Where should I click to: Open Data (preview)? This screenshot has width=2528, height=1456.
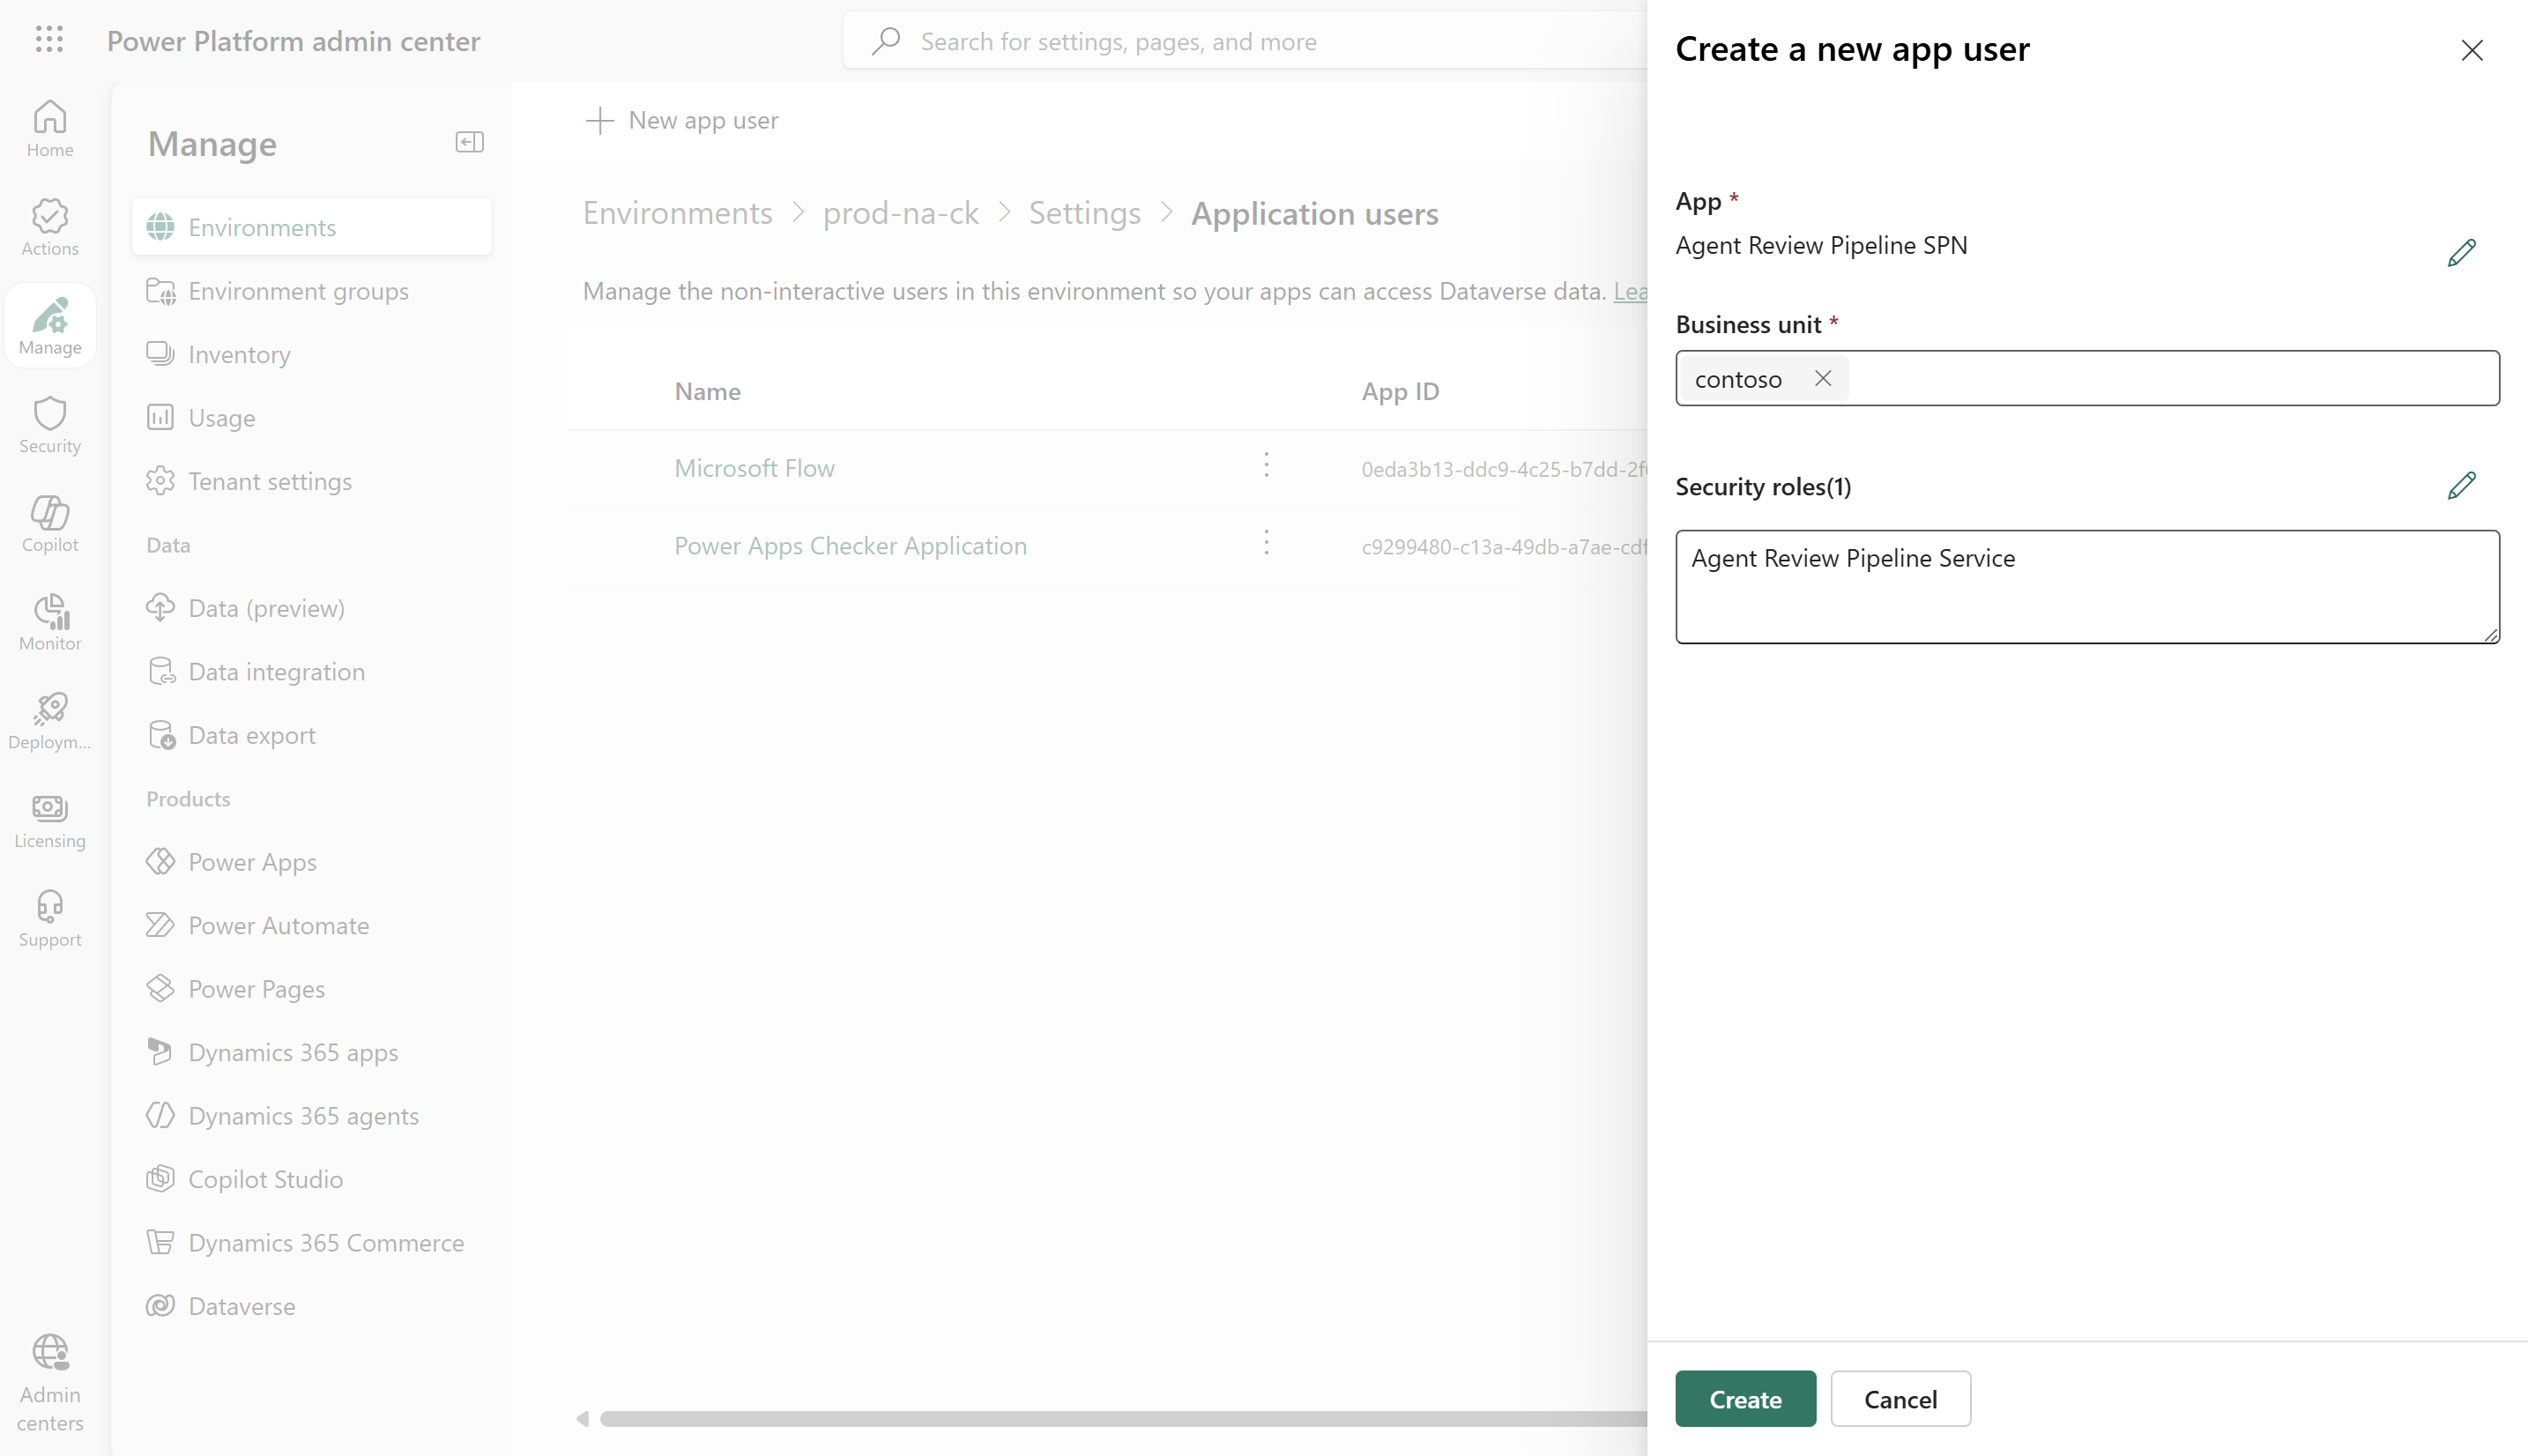[311, 608]
